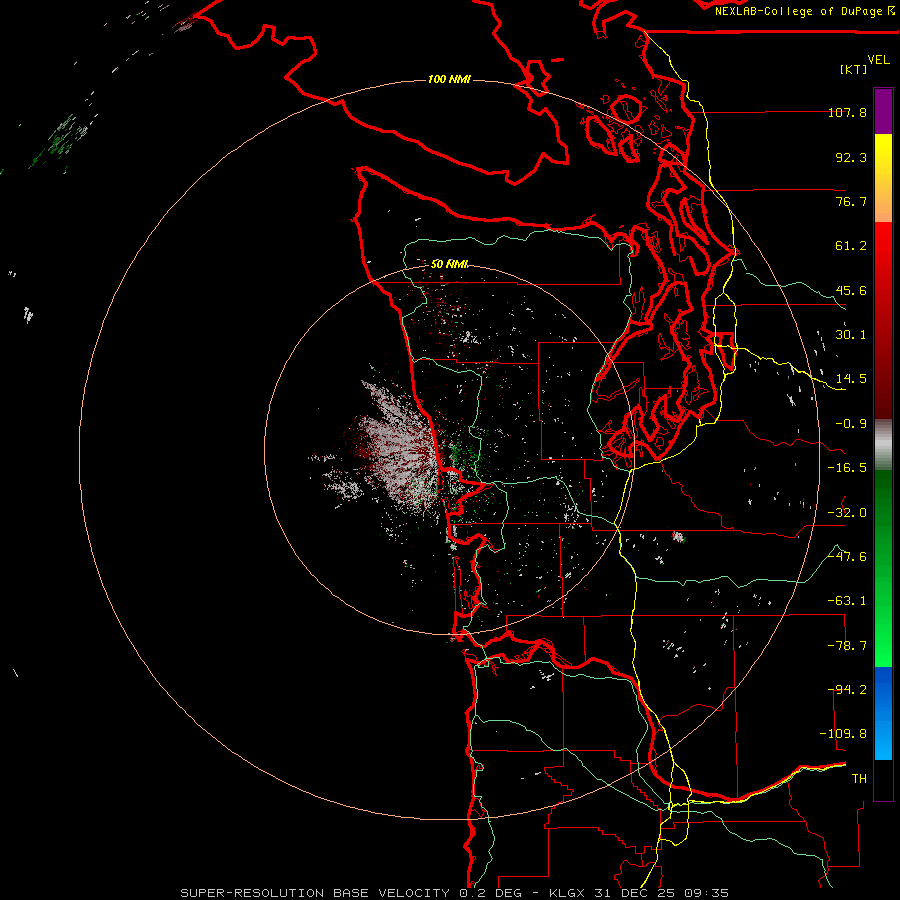
Task: Click the -109.8 value on velocity scale
Action: [843, 734]
